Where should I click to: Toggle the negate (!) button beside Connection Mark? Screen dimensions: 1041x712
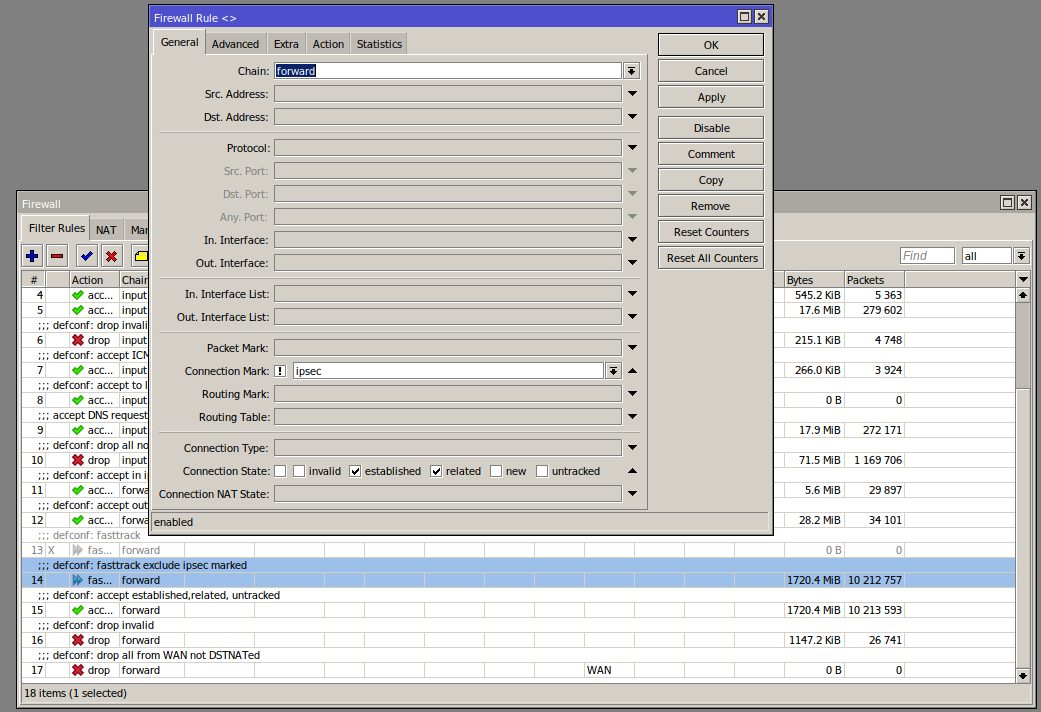point(280,370)
